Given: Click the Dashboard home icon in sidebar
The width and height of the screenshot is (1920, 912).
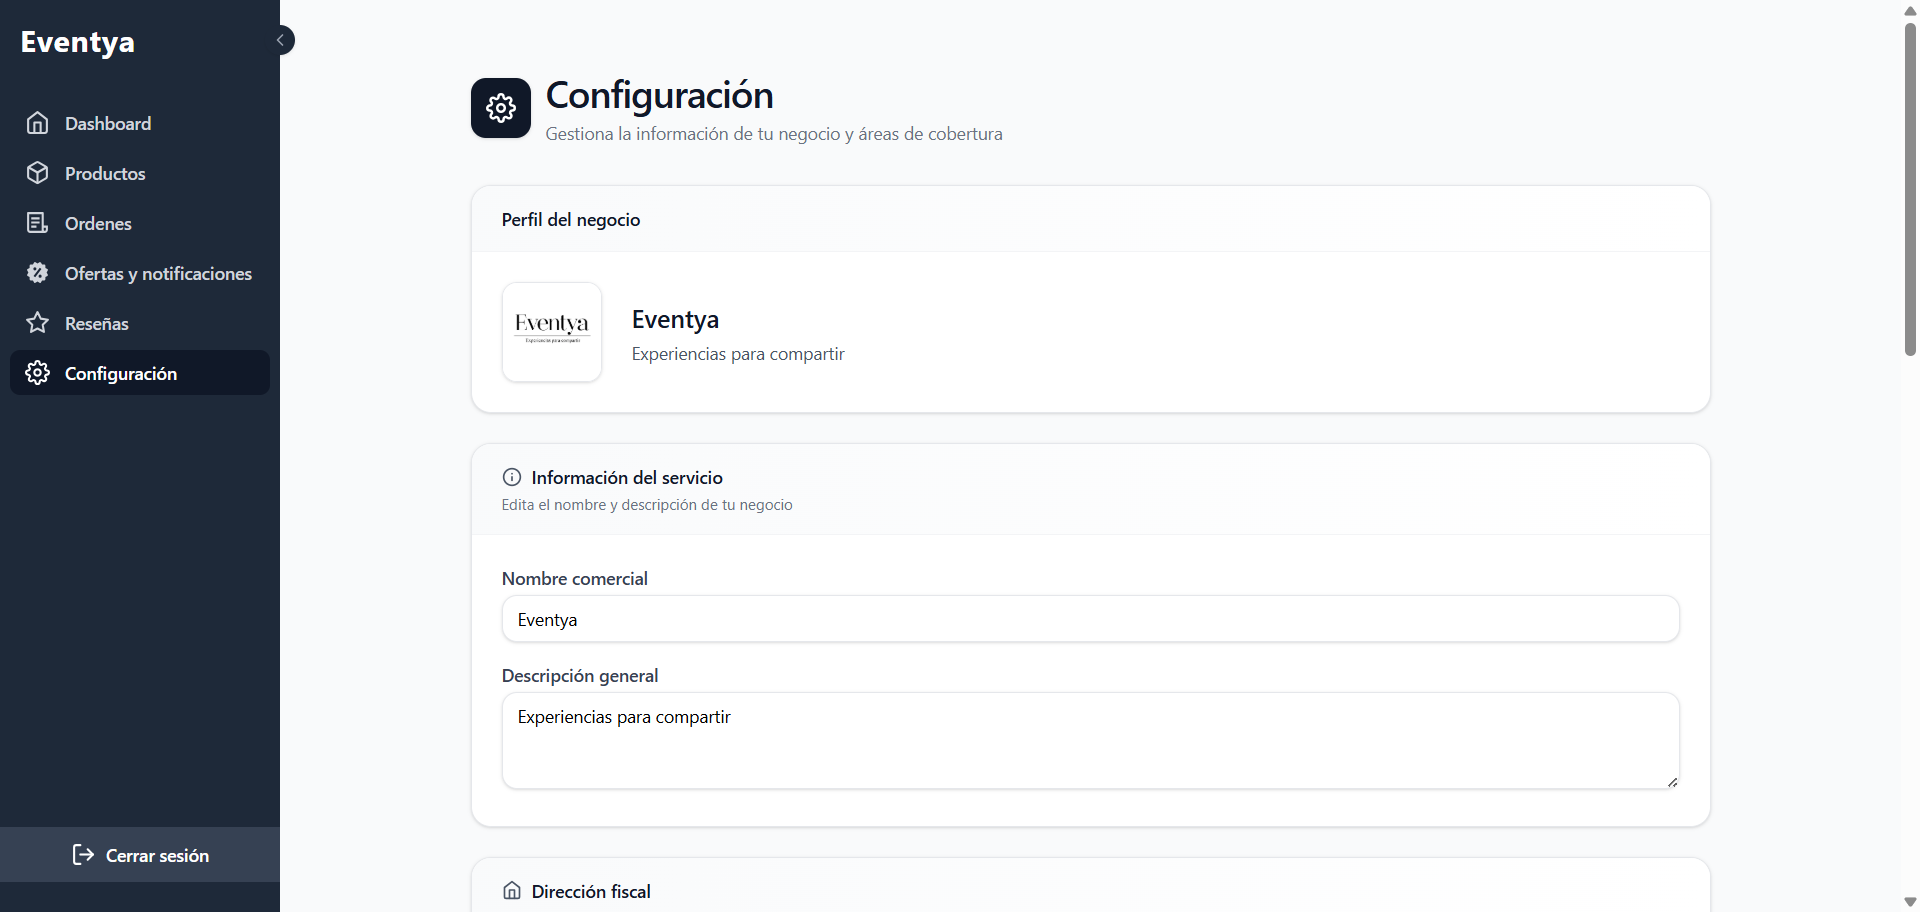Looking at the screenshot, I should (38, 123).
